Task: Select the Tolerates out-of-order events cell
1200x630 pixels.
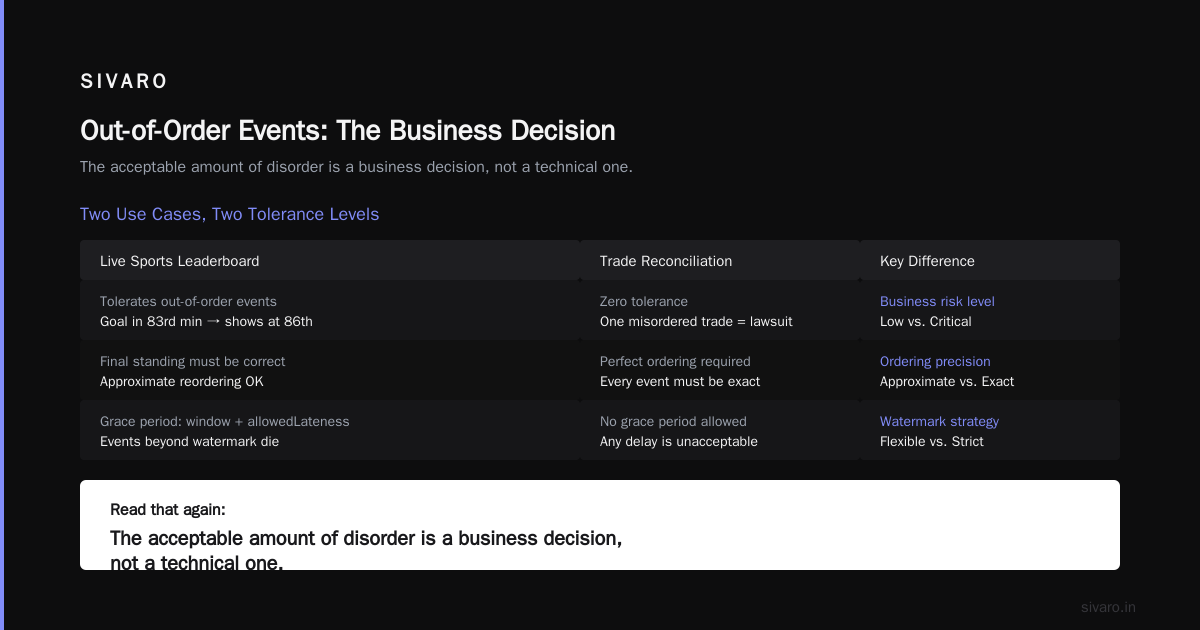Action: 330,311
